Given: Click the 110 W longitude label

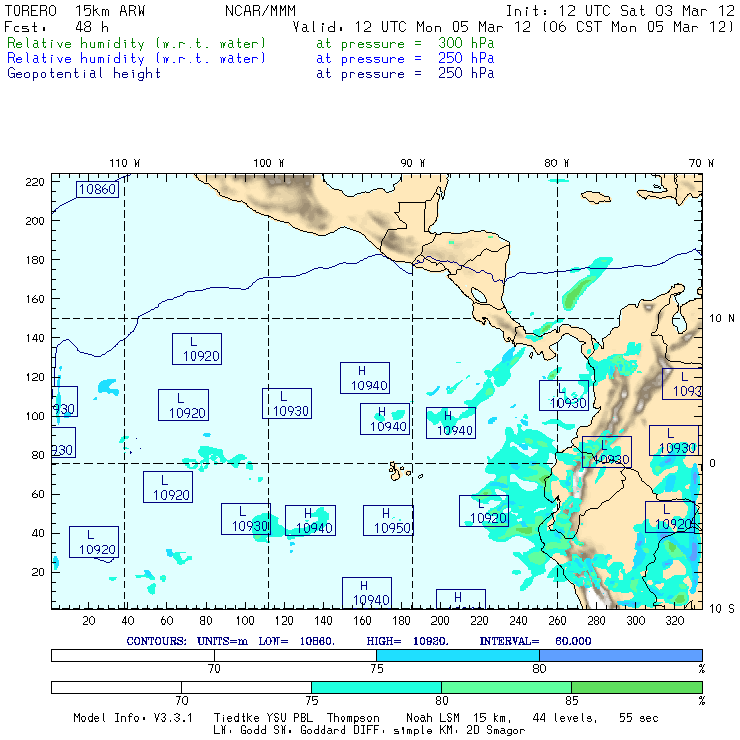Looking at the screenshot, I should (124, 163).
